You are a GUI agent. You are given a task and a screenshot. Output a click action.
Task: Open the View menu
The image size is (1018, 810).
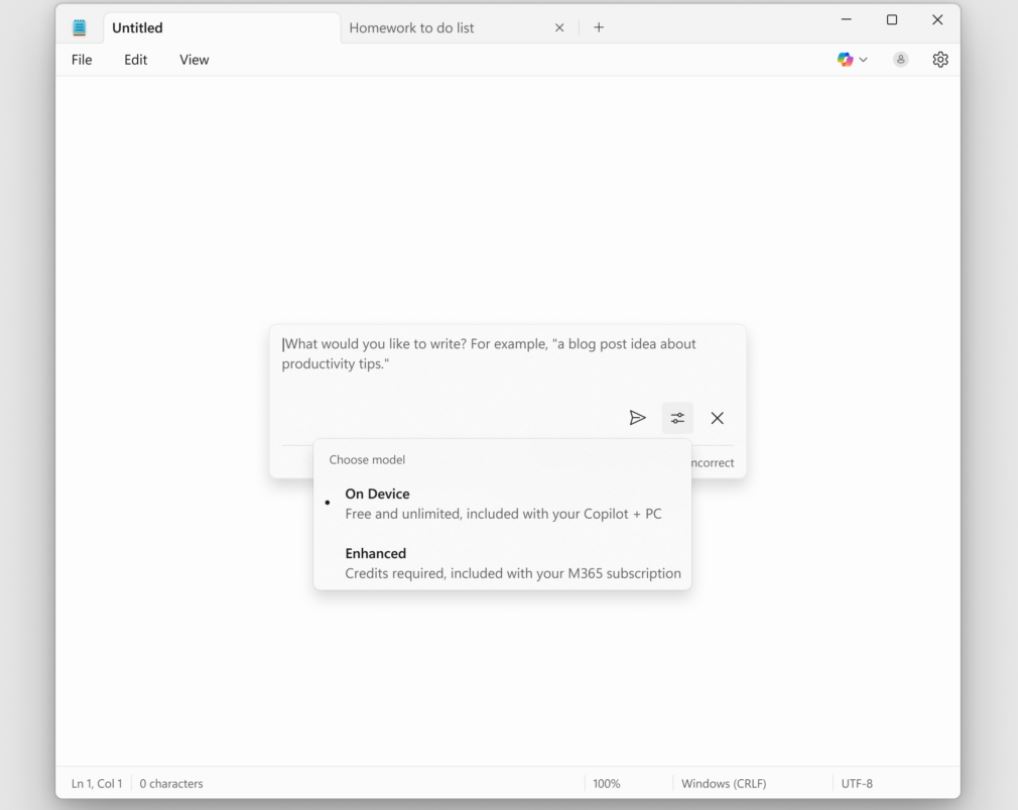point(193,59)
